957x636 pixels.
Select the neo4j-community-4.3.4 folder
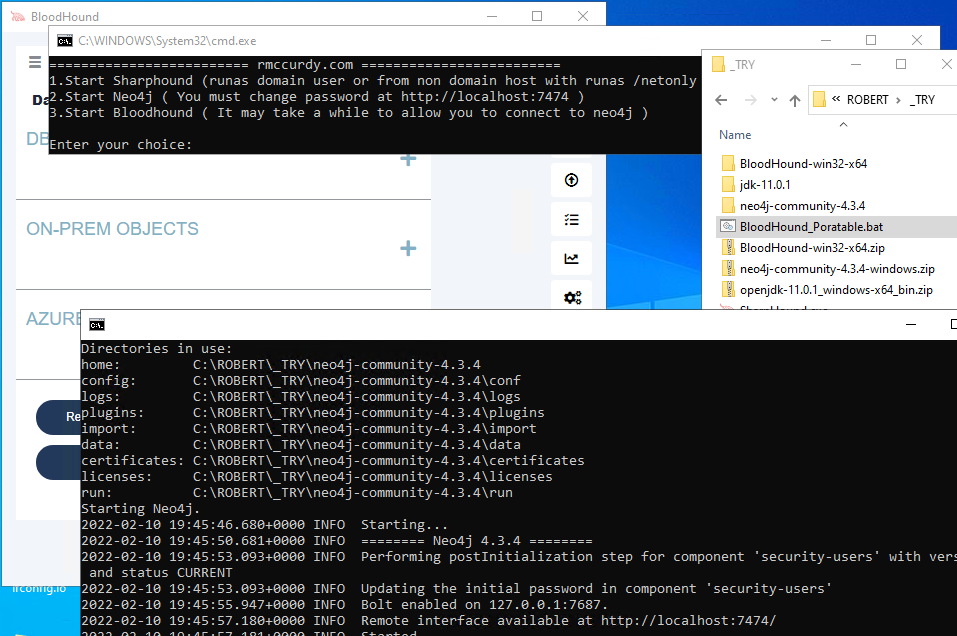coord(802,206)
